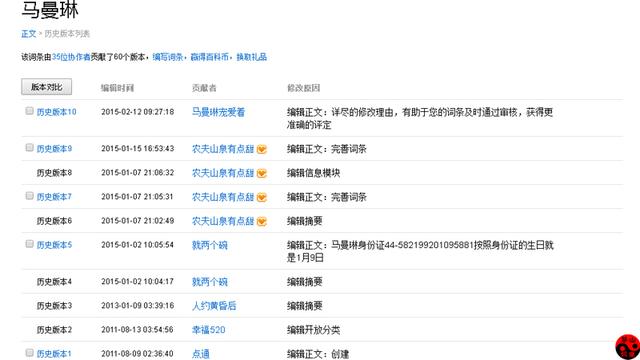Screen dimensions: 640x360
Task: Select the 历史版本4 text
Action: pos(54,282)
